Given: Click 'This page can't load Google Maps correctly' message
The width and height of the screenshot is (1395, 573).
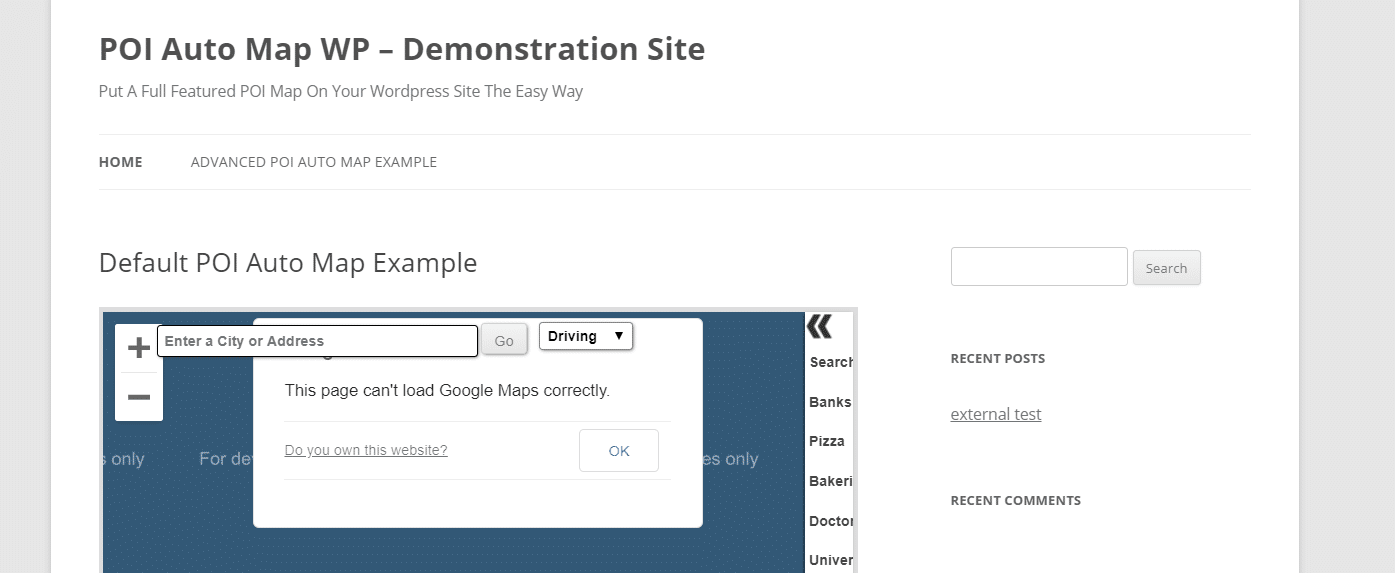Looking at the screenshot, I should [447, 390].
